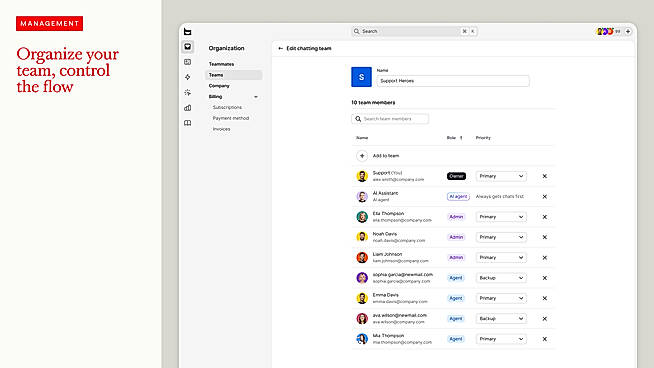
Task: Open the contacts card icon in the sidebar
Action: 188,62
